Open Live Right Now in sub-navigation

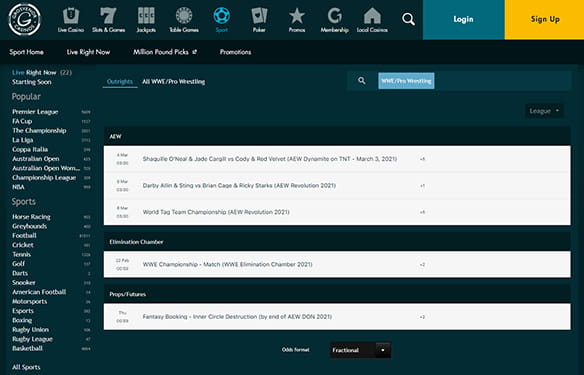click(88, 52)
